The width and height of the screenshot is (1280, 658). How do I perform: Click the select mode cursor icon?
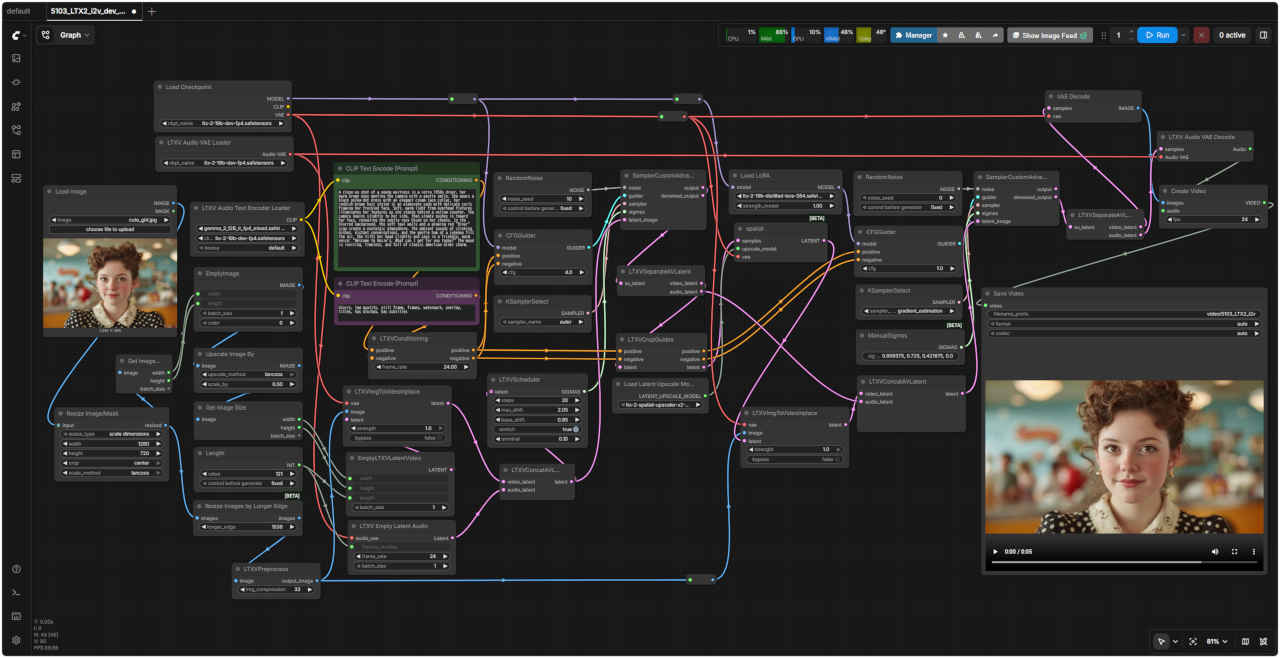click(x=1161, y=641)
